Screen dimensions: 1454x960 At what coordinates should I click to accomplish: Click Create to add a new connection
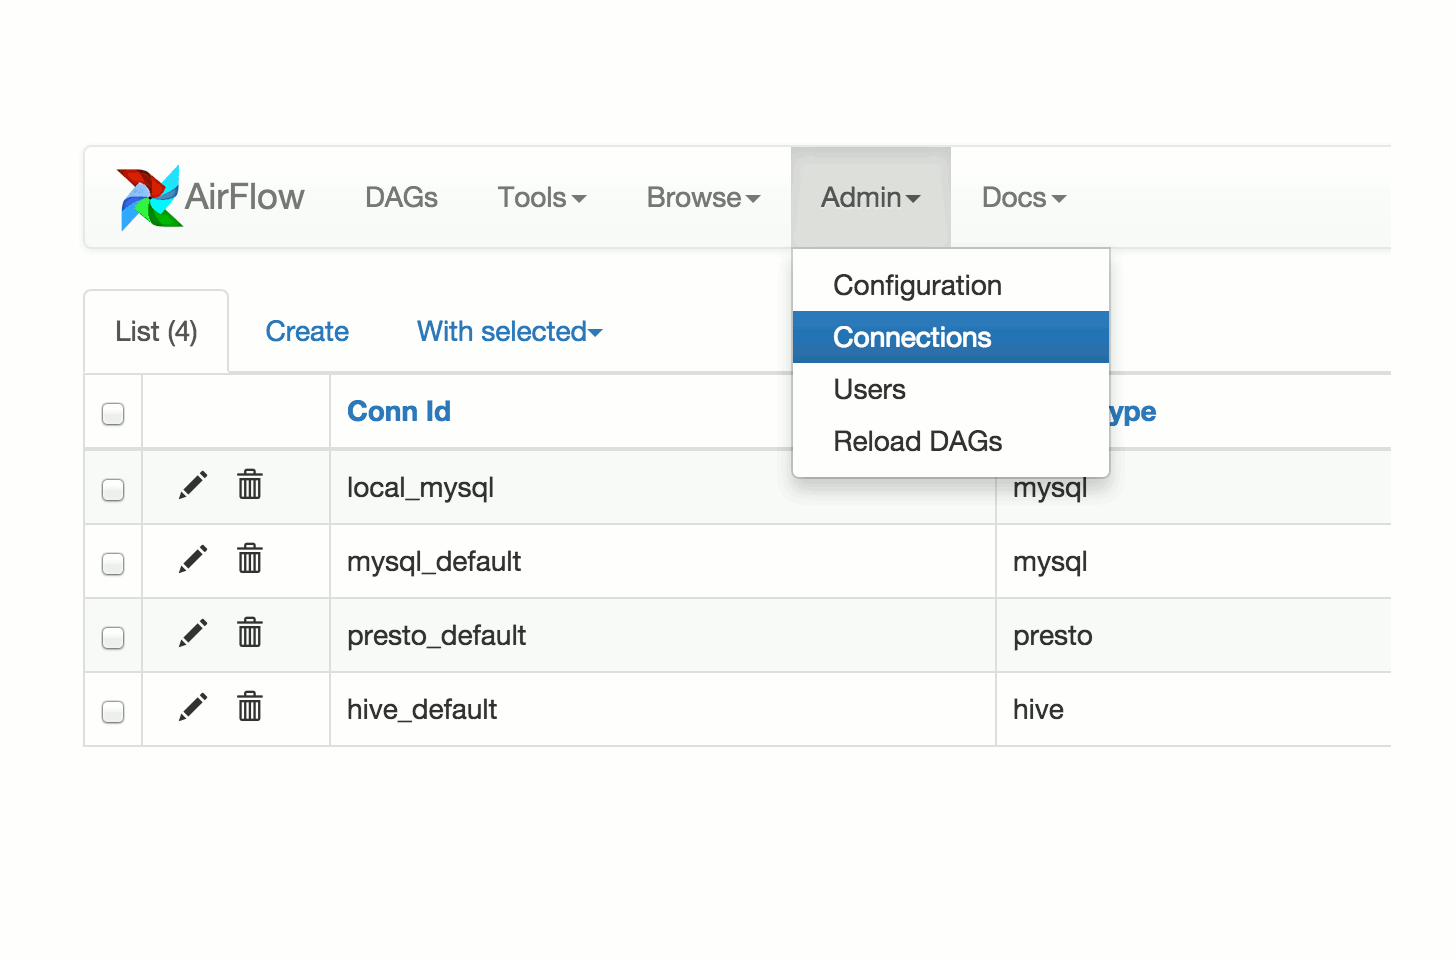pyautogui.click(x=306, y=331)
